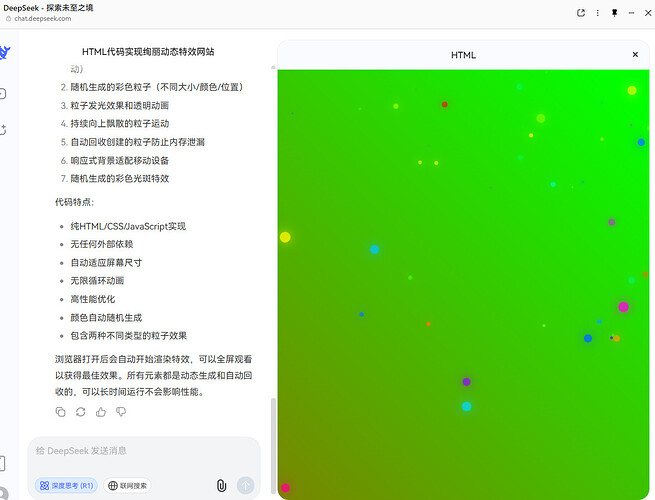Click the DeepSeek whale logo
Image resolution: width=655 pixels, height=500 pixels.
4,53
